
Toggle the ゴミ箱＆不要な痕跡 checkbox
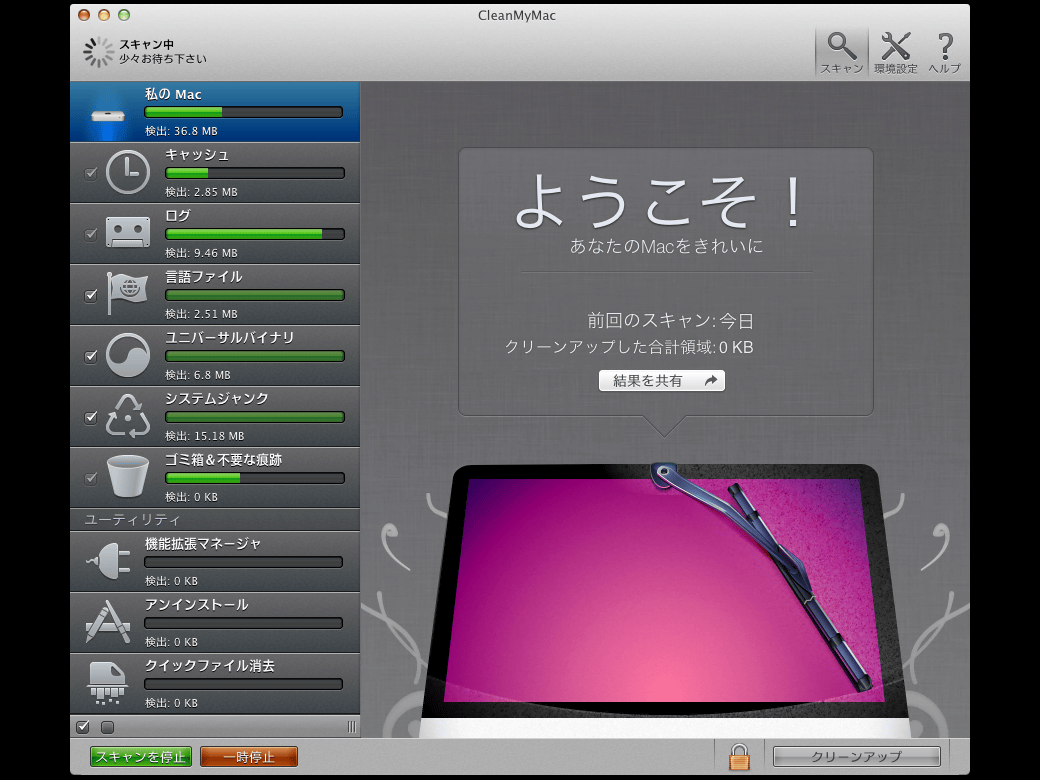(x=91, y=478)
